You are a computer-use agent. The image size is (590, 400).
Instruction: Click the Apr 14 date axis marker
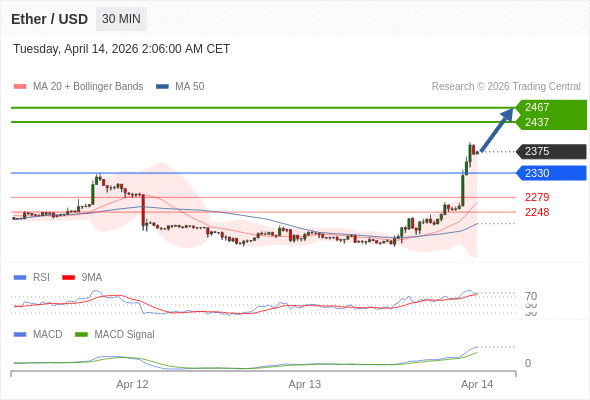point(477,384)
